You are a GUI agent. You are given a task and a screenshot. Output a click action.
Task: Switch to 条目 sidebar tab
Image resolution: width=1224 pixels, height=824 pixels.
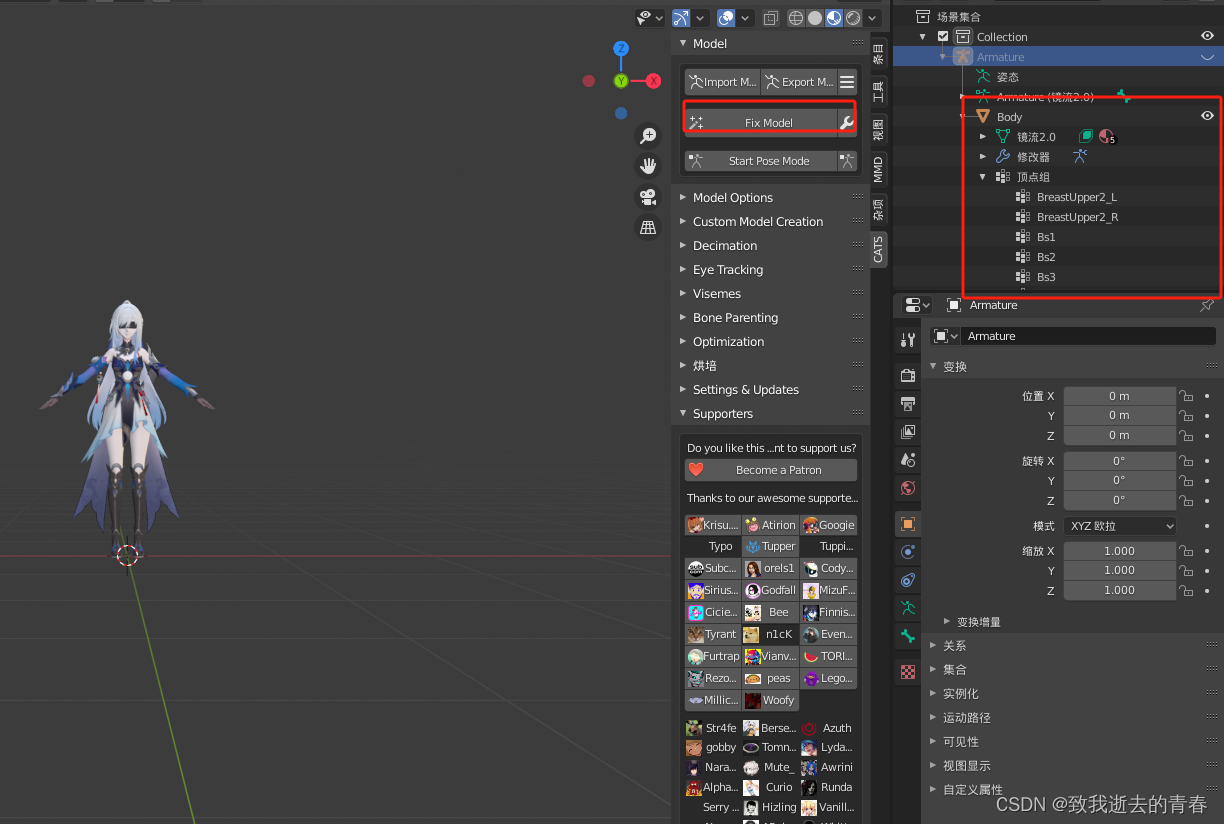[878, 52]
